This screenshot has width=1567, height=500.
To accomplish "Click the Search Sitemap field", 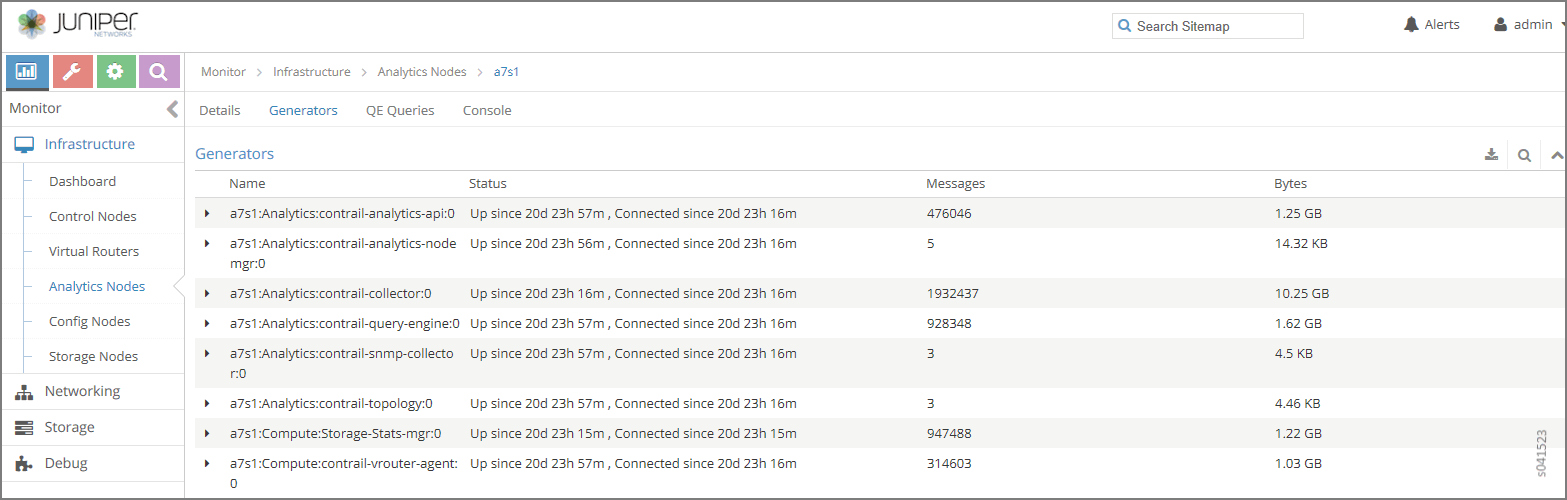I will click(x=1215, y=26).
